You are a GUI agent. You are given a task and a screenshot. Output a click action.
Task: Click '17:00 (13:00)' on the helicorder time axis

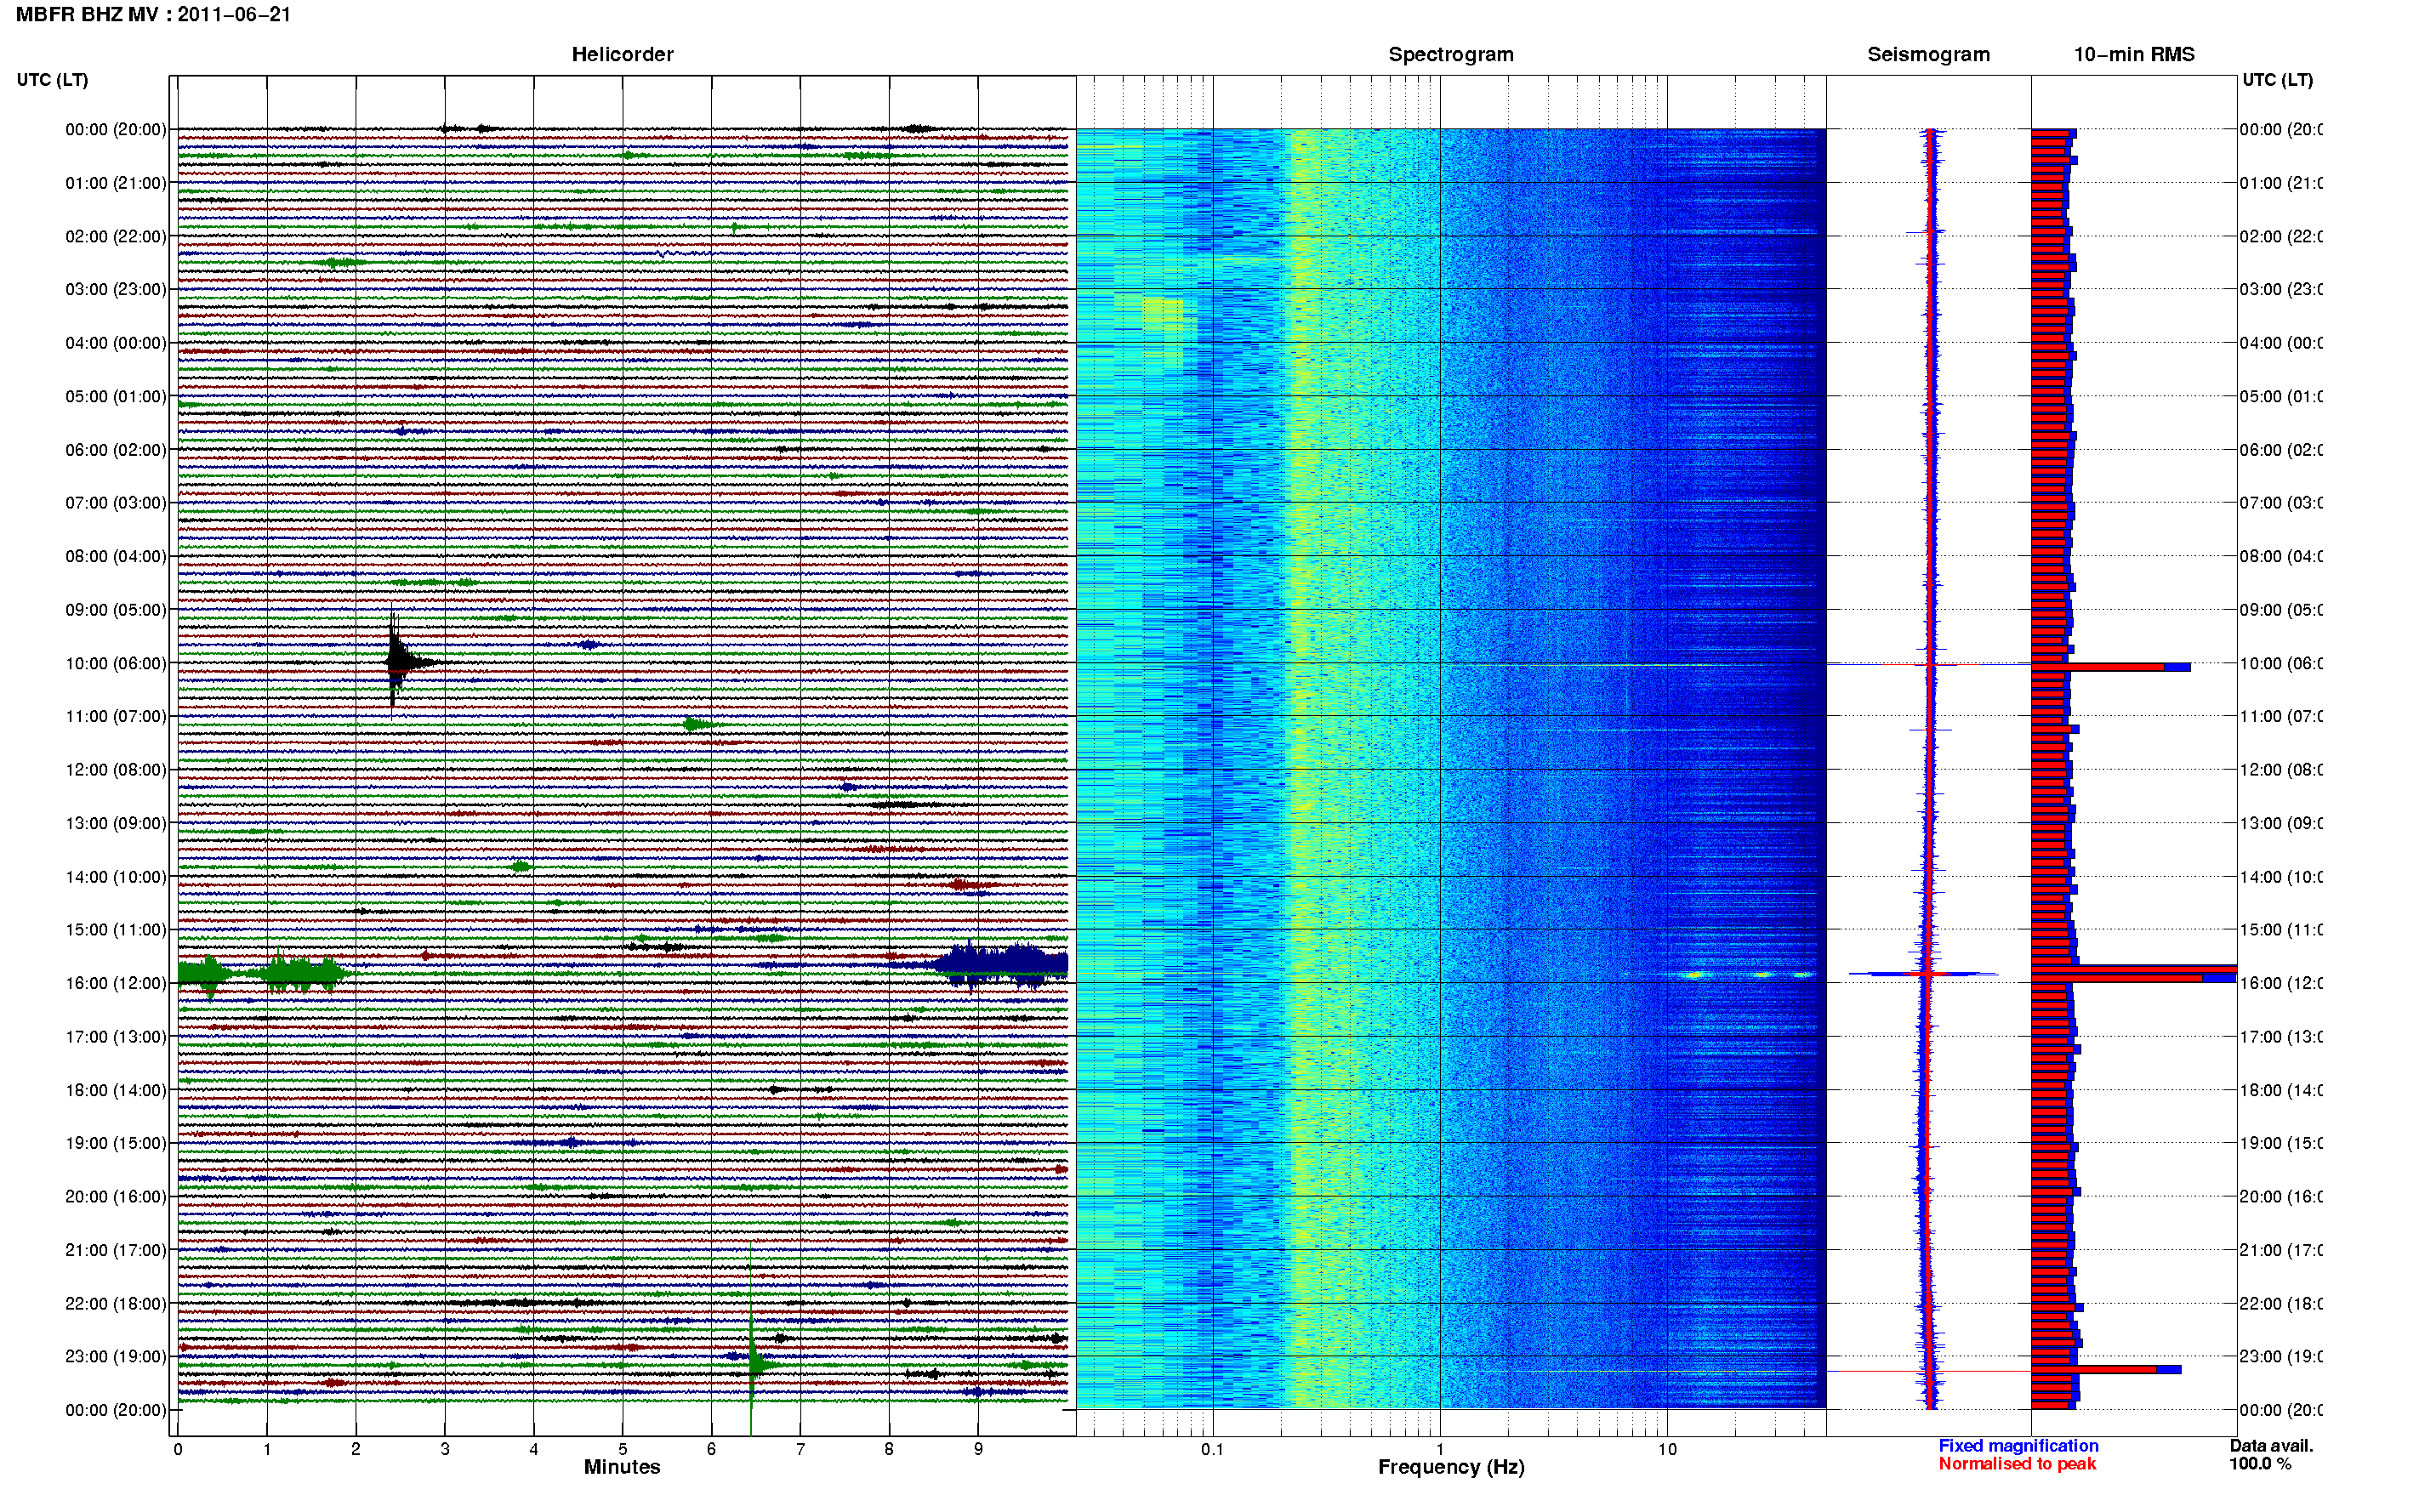point(116,1037)
